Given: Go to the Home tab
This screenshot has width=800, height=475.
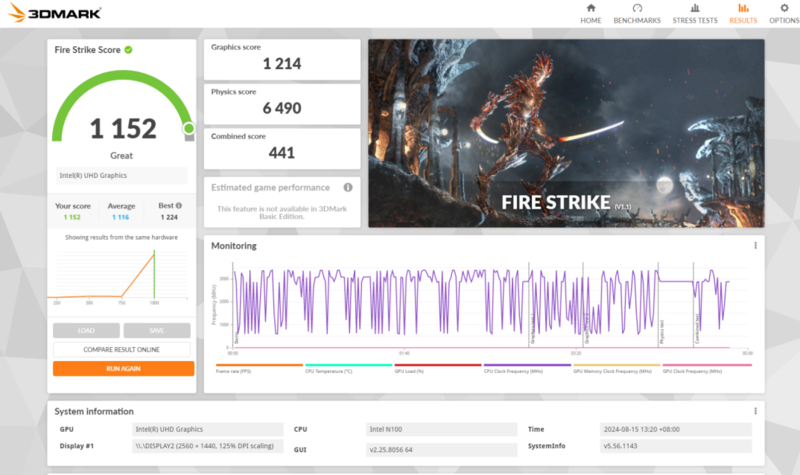Looking at the screenshot, I should 590,13.
